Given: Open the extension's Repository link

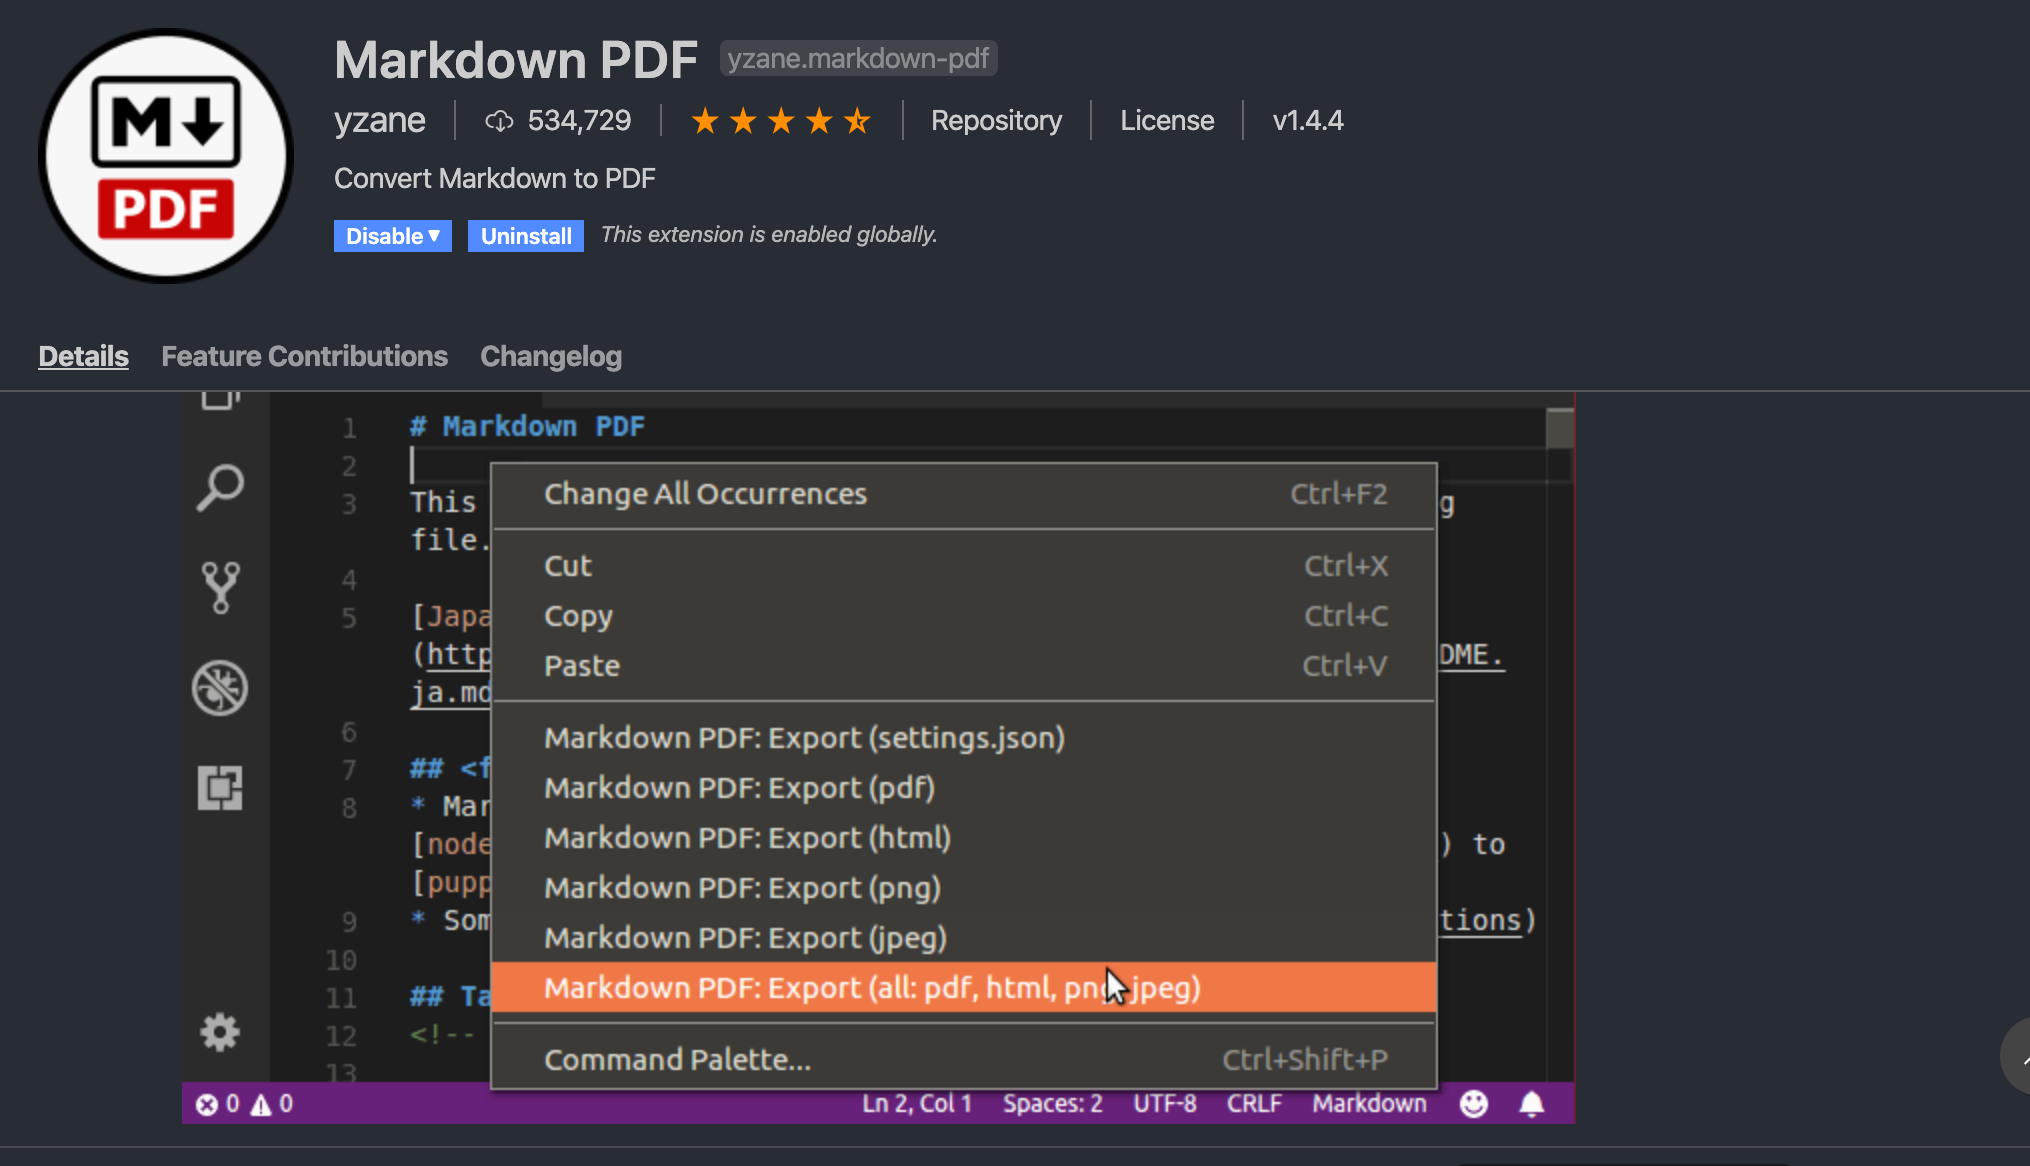Looking at the screenshot, I should 996,120.
